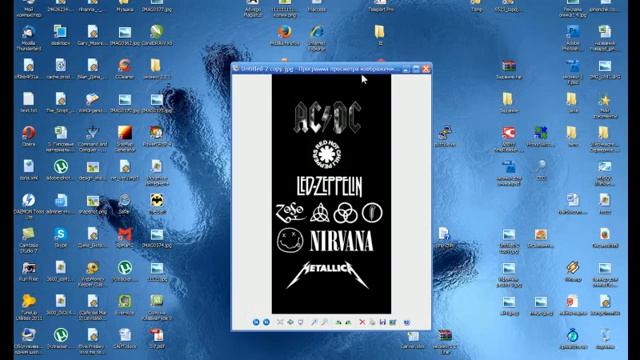This screenshot has height=360, width=640.
Task: Select the DAEMON Tools Lite icon
Action: click(29, 206)
